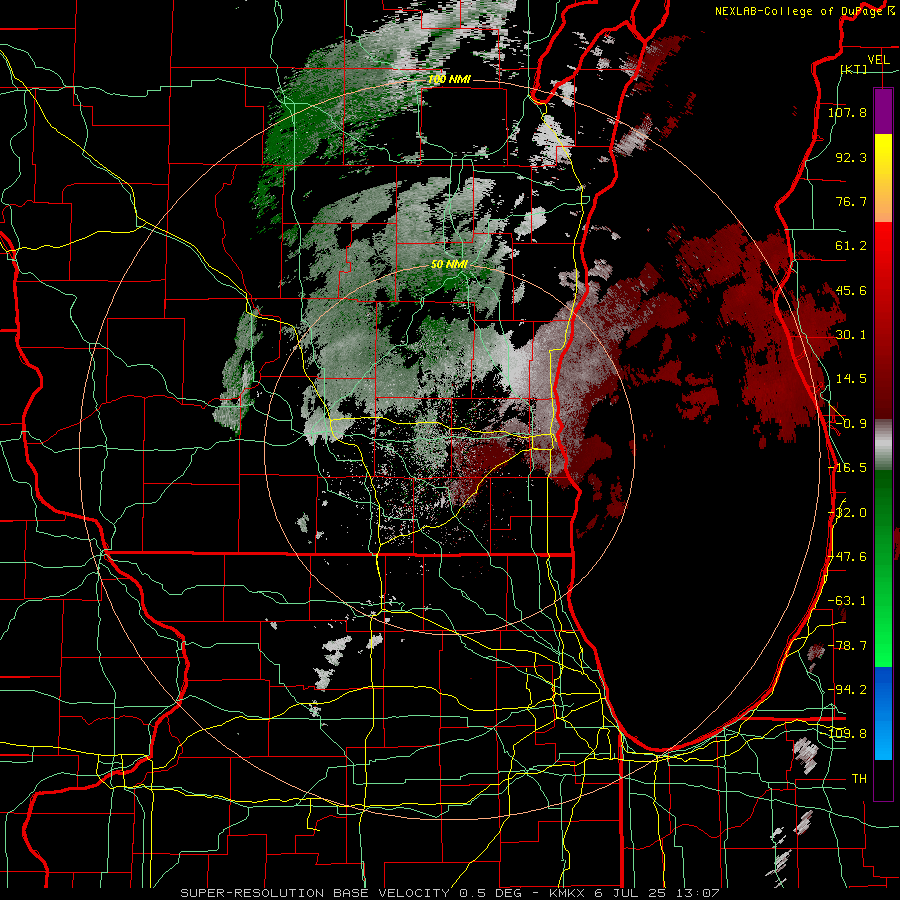Select the 92.3 velocity scale label
Screen dimensions: 900x900
tap(851, 157)
